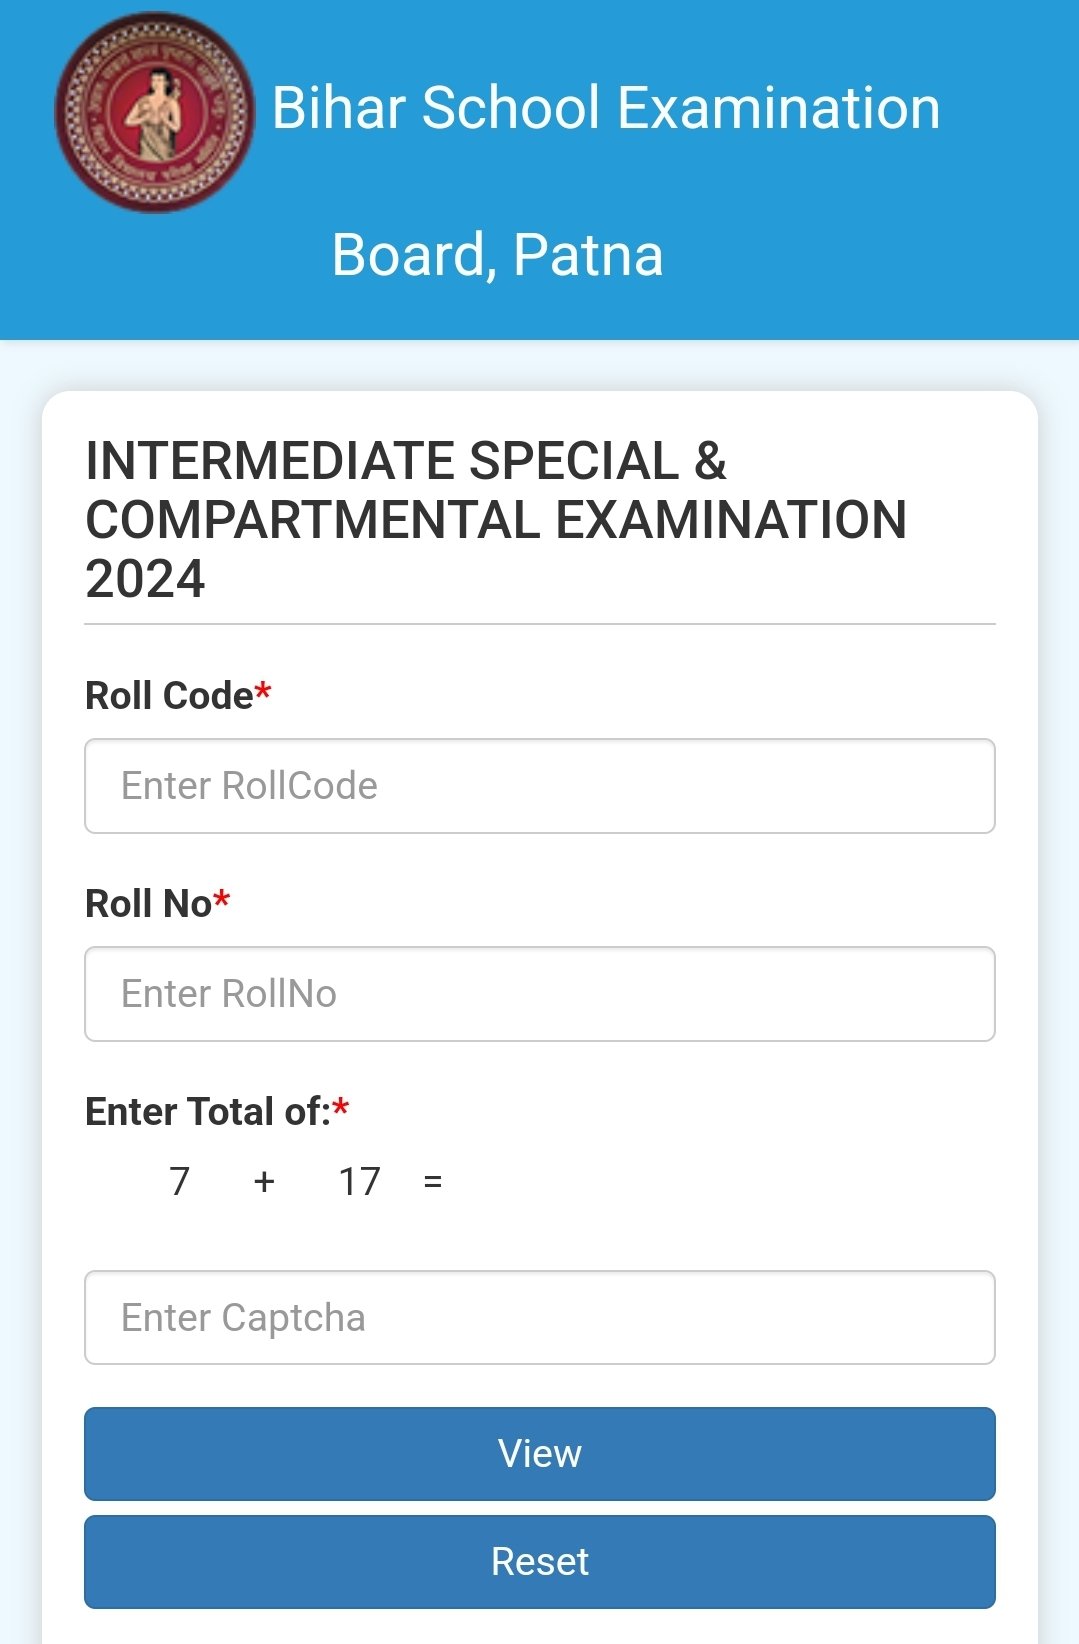The image size is (1079, 1644).
Task: Click the divider line below the exam heading
Action: click(x=540, y=624)
